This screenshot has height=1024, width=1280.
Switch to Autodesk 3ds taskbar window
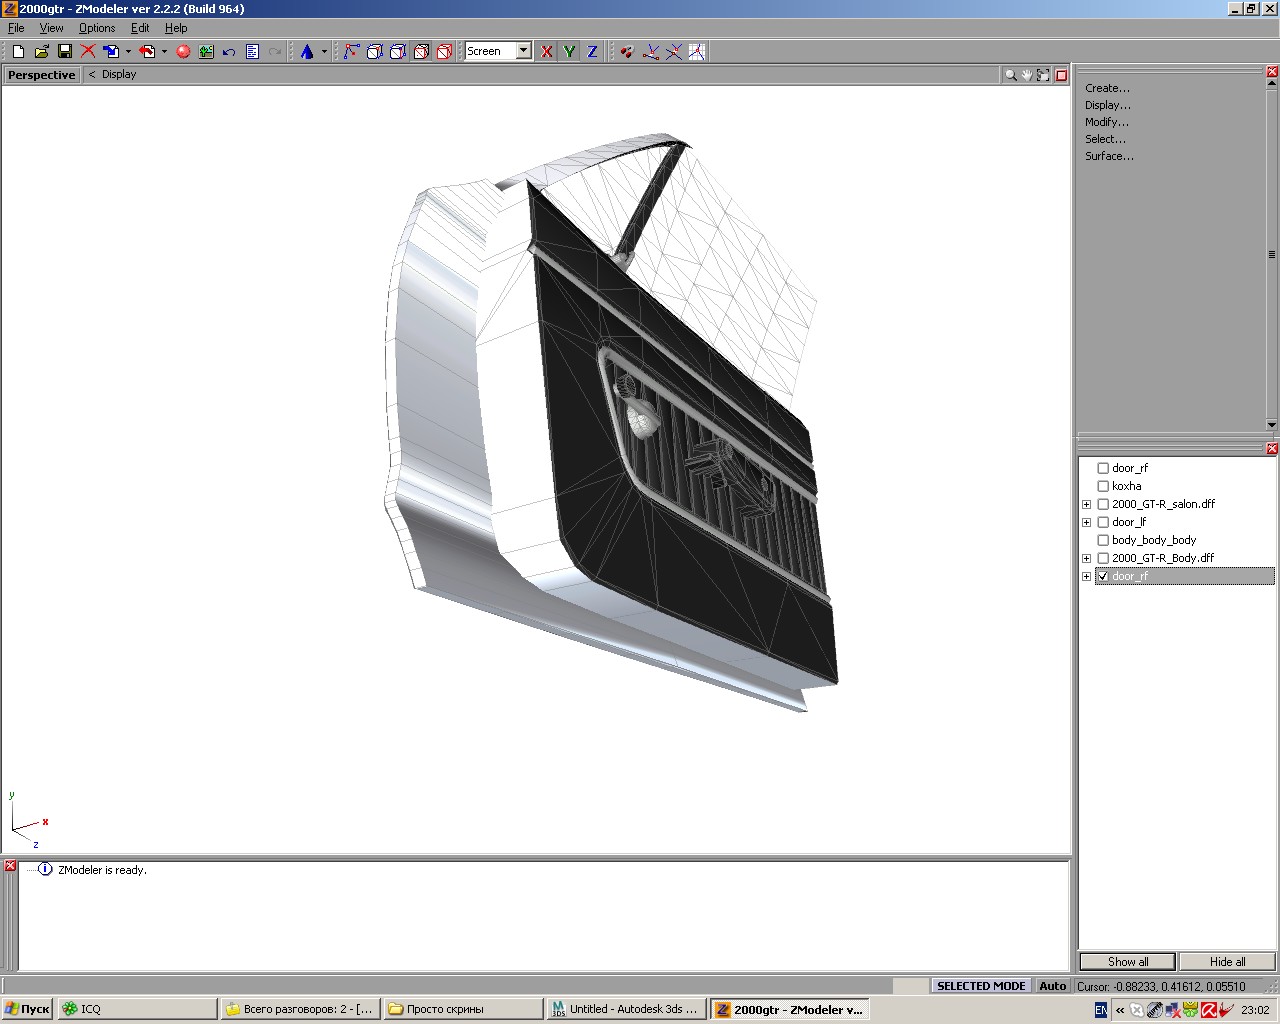click(x=625, y=1009)
